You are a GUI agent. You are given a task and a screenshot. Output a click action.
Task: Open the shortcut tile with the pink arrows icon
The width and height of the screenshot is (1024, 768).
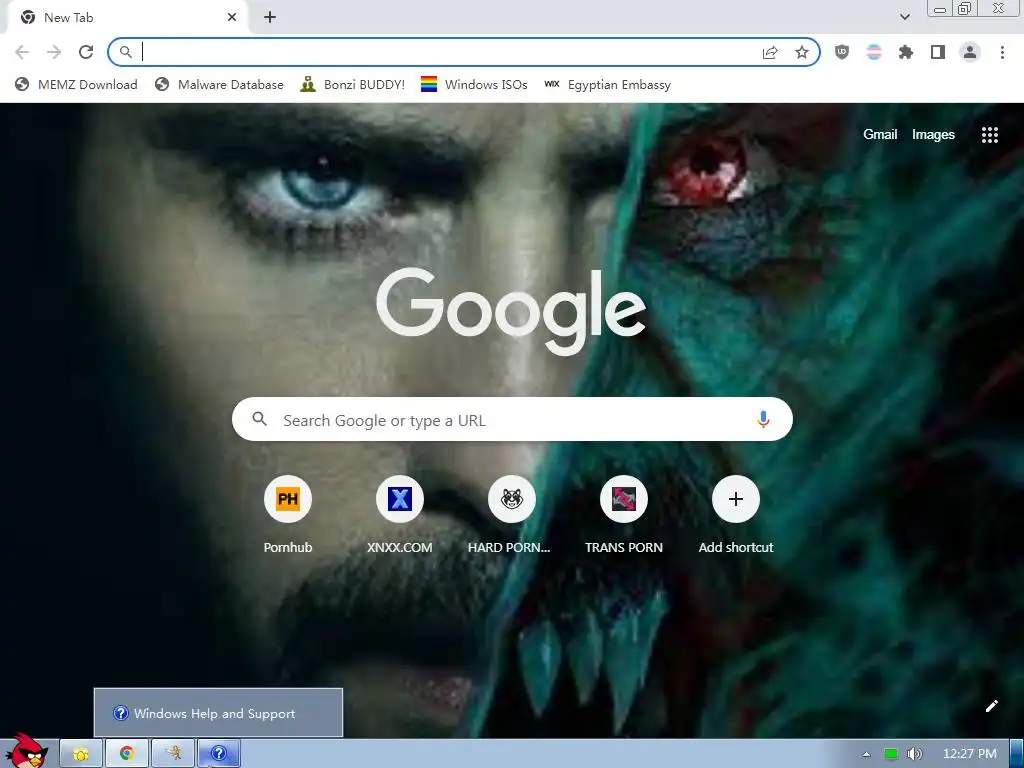pyautogui.click(x=624, y=499)
